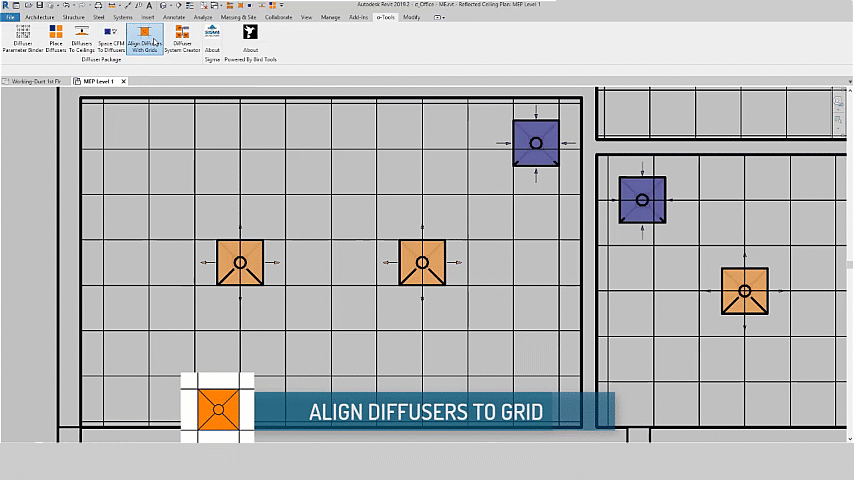
Task: Run the Diffusers To Ceilings tool
Action: (82, 39)
